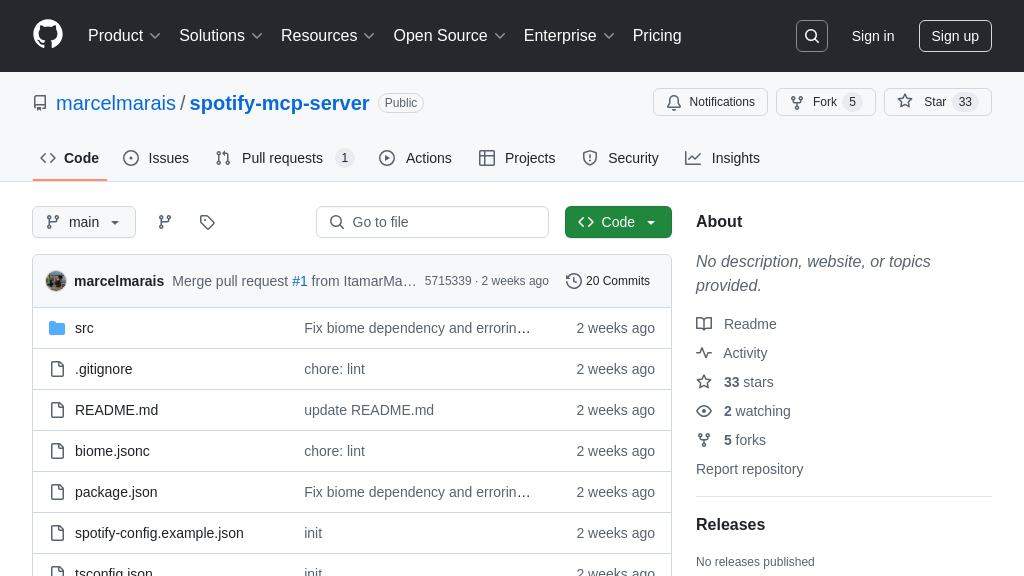Click the Activity pulse icon
1024x576 pixels.
[x=704, y=353]
